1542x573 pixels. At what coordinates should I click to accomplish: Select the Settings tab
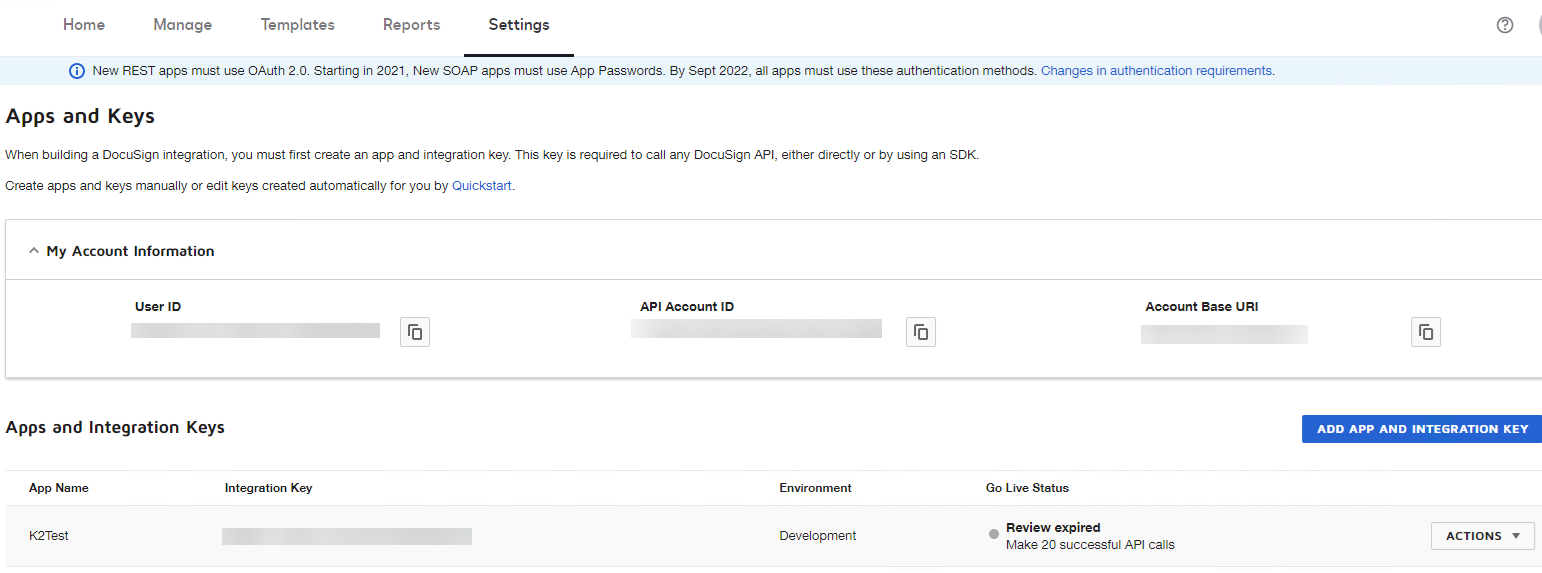(518, 25)
